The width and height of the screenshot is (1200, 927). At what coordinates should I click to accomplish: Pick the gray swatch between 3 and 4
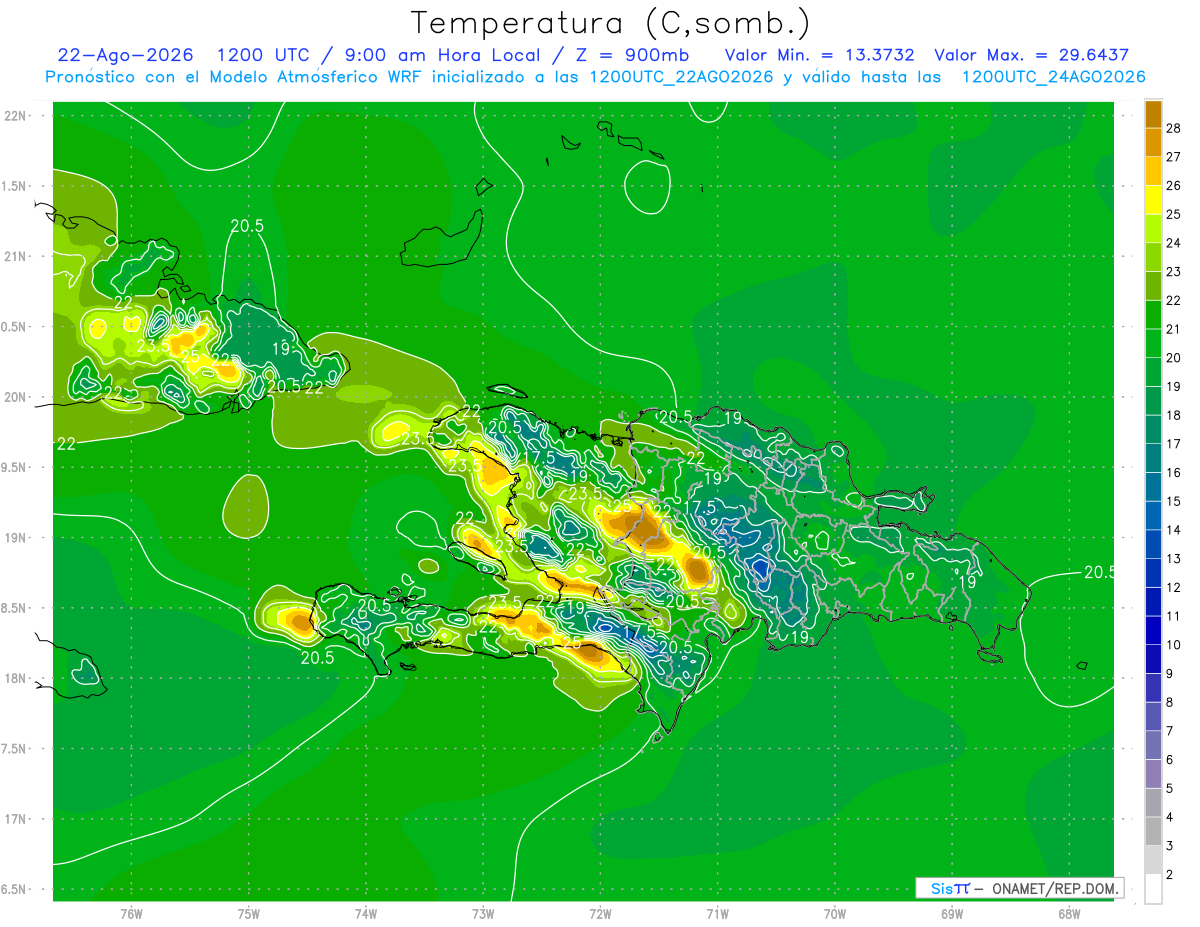[1153, 832]
